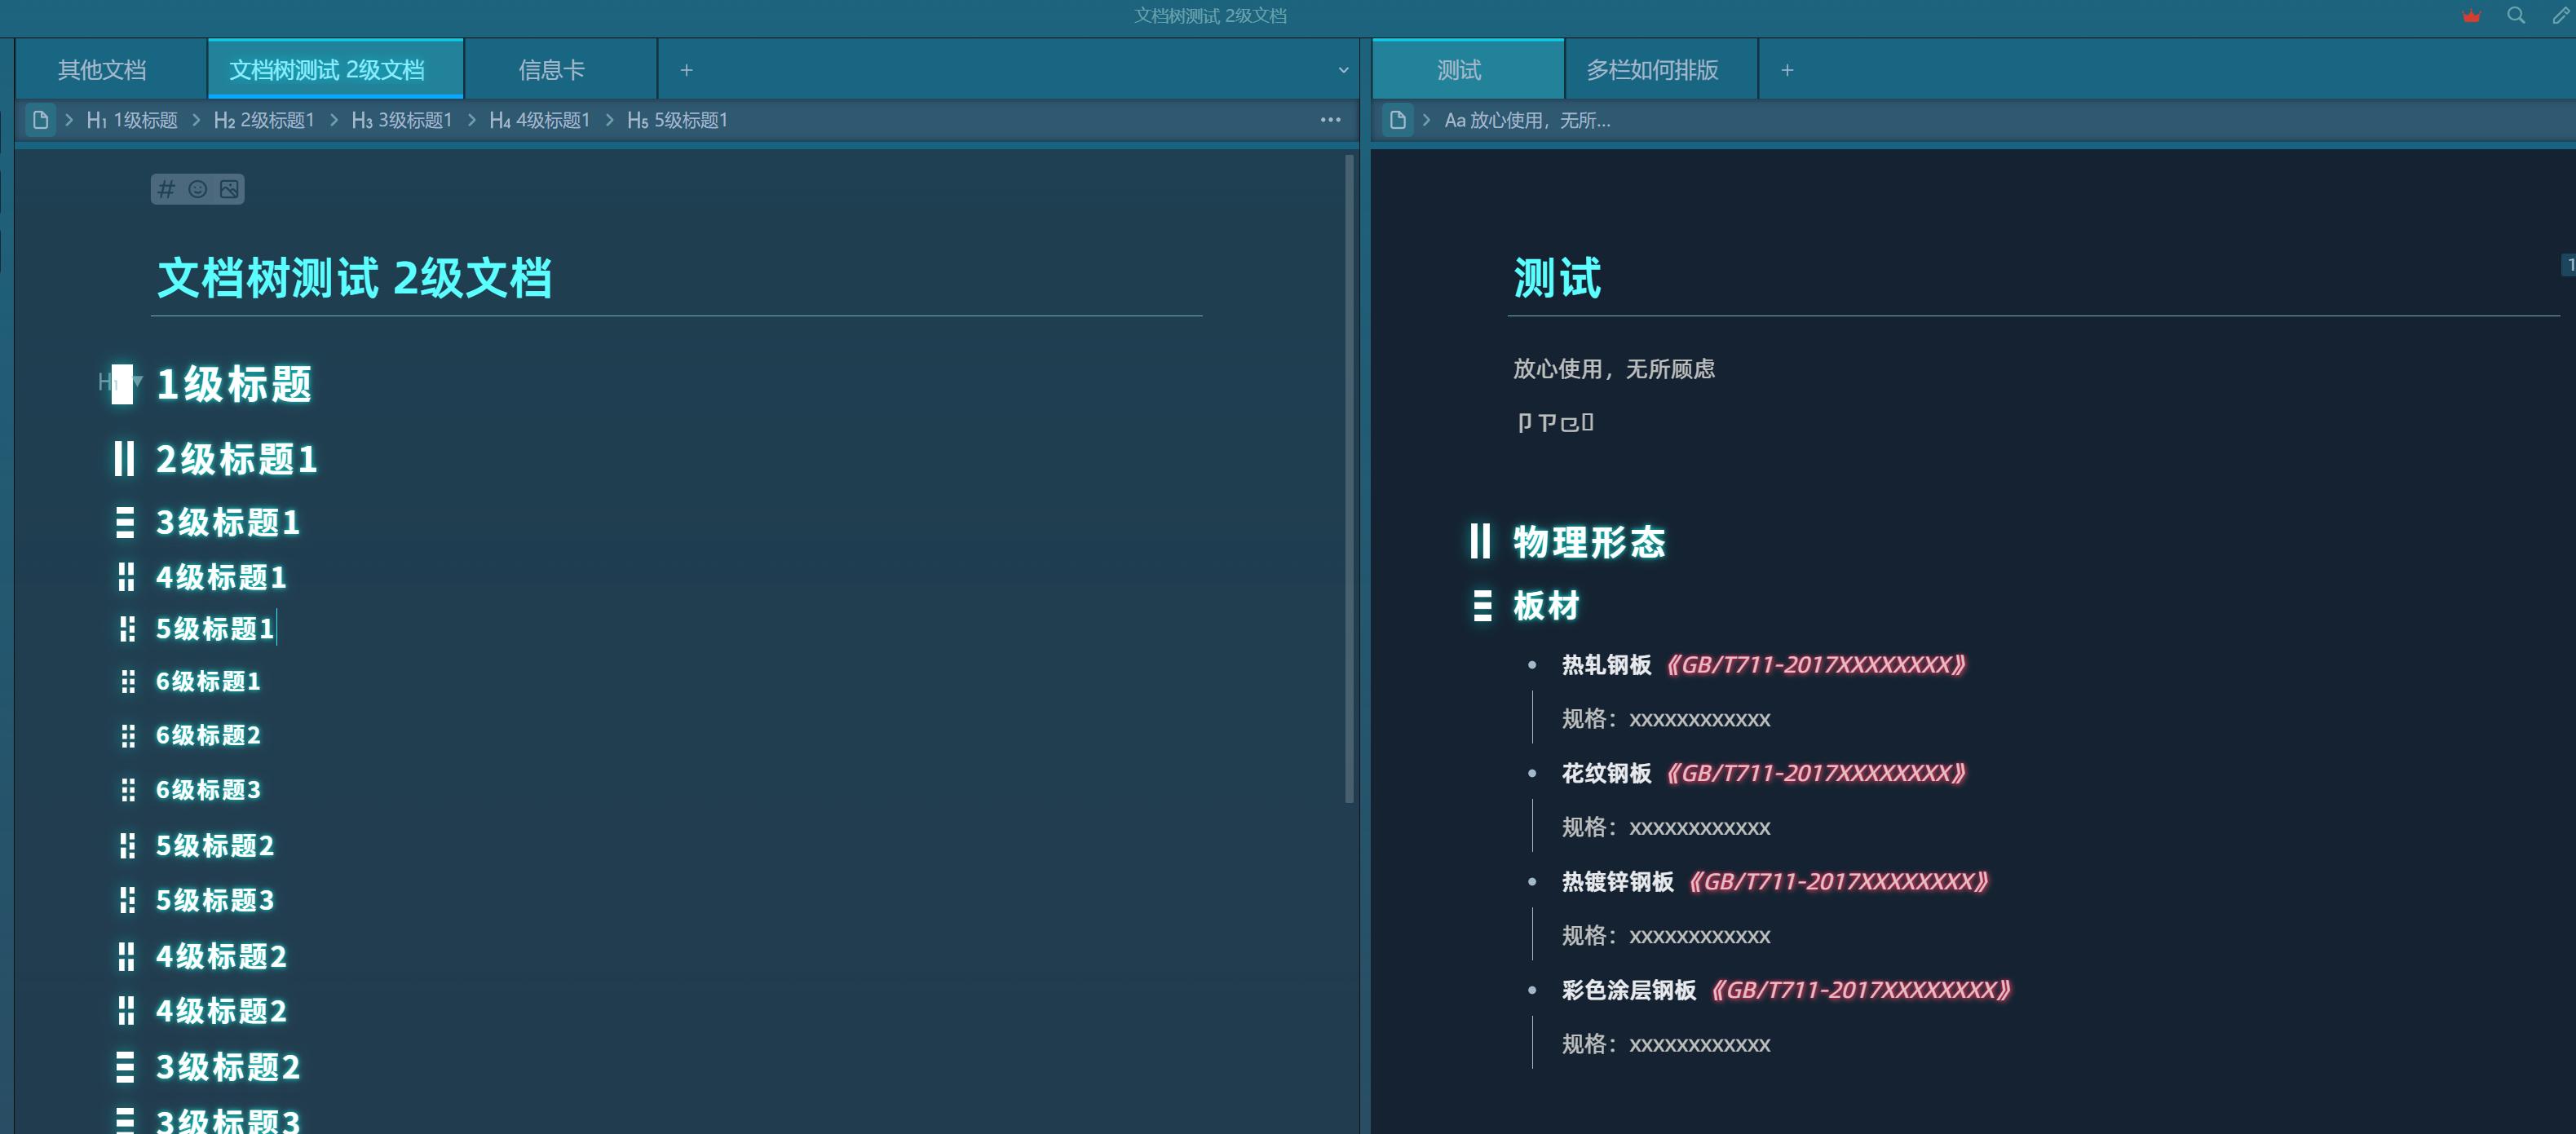
Task: Open left pane three-dots more menu
Action: (1330, 120)
